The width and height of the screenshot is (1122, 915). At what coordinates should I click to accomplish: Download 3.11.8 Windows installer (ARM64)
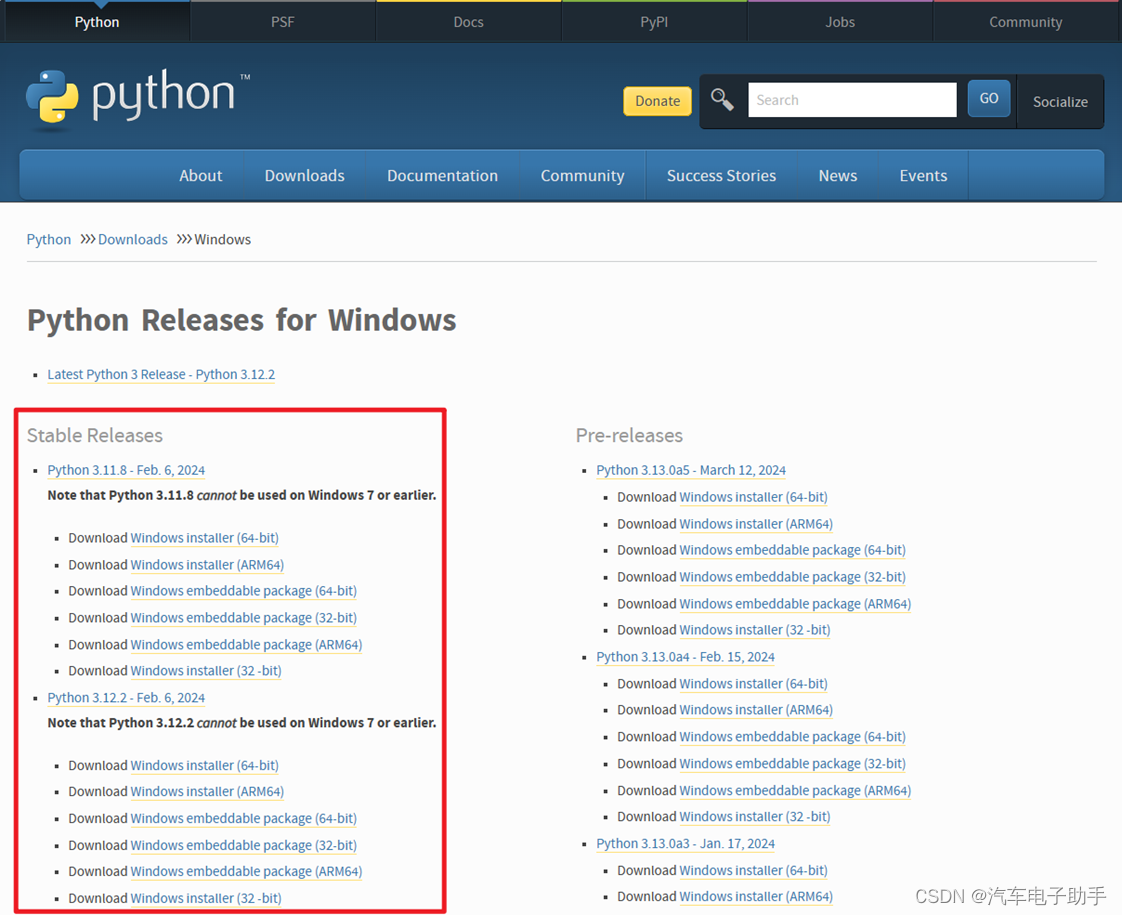[207, 564]
